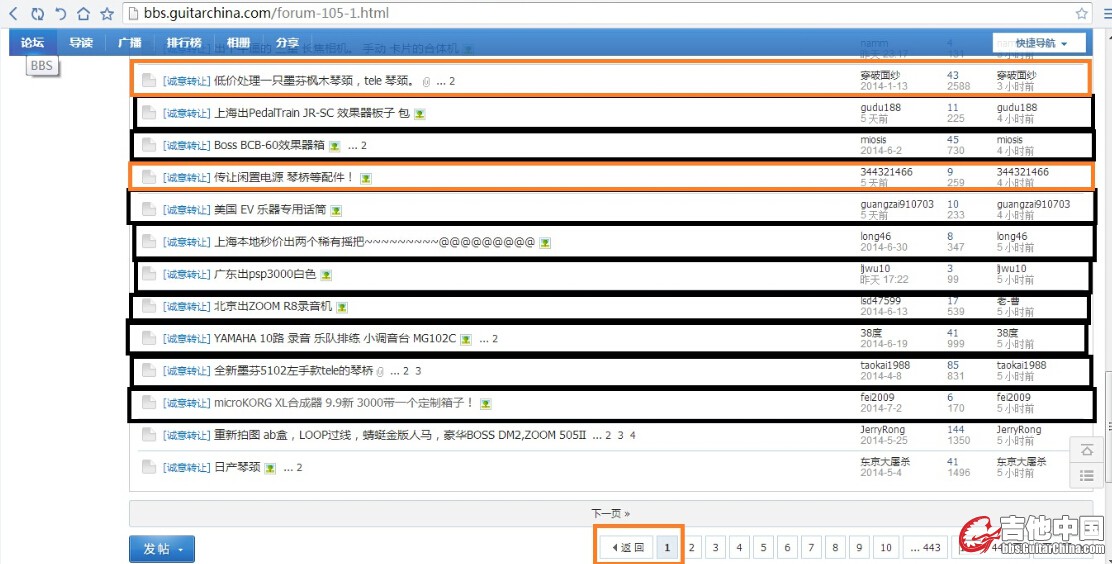Screen dimensions: 1112x564
Task: Click the browser home icon
Action: [x=84, y=14]
